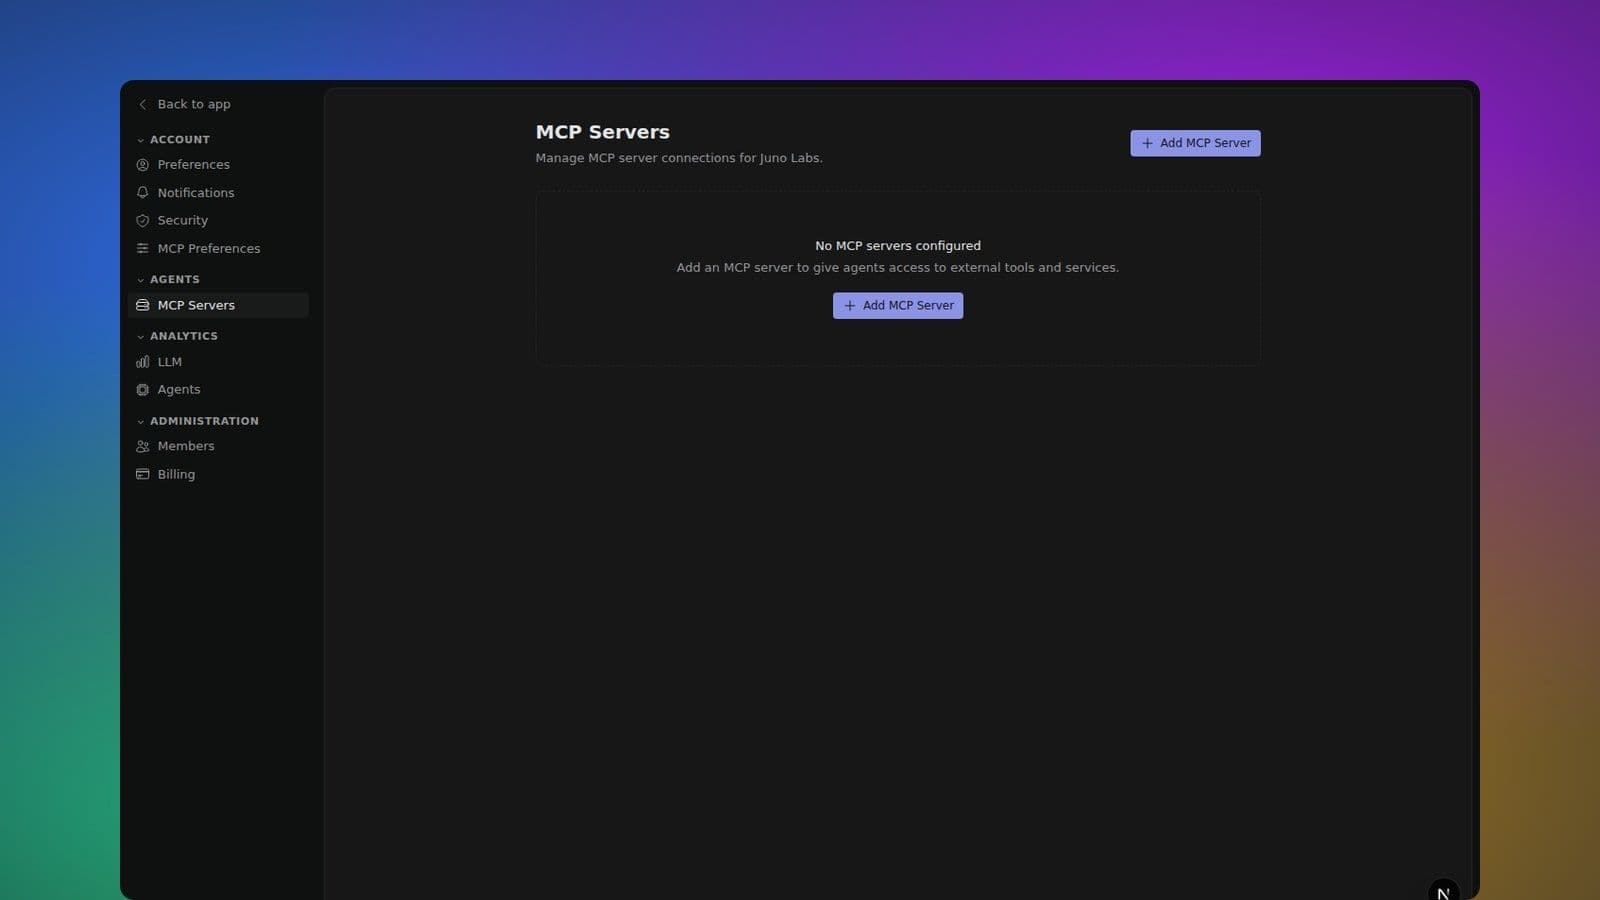The height and width of the screenshot is (900, 1600).
Task: Click the MCP Preferences sliders icon
Action: point(143,249)
